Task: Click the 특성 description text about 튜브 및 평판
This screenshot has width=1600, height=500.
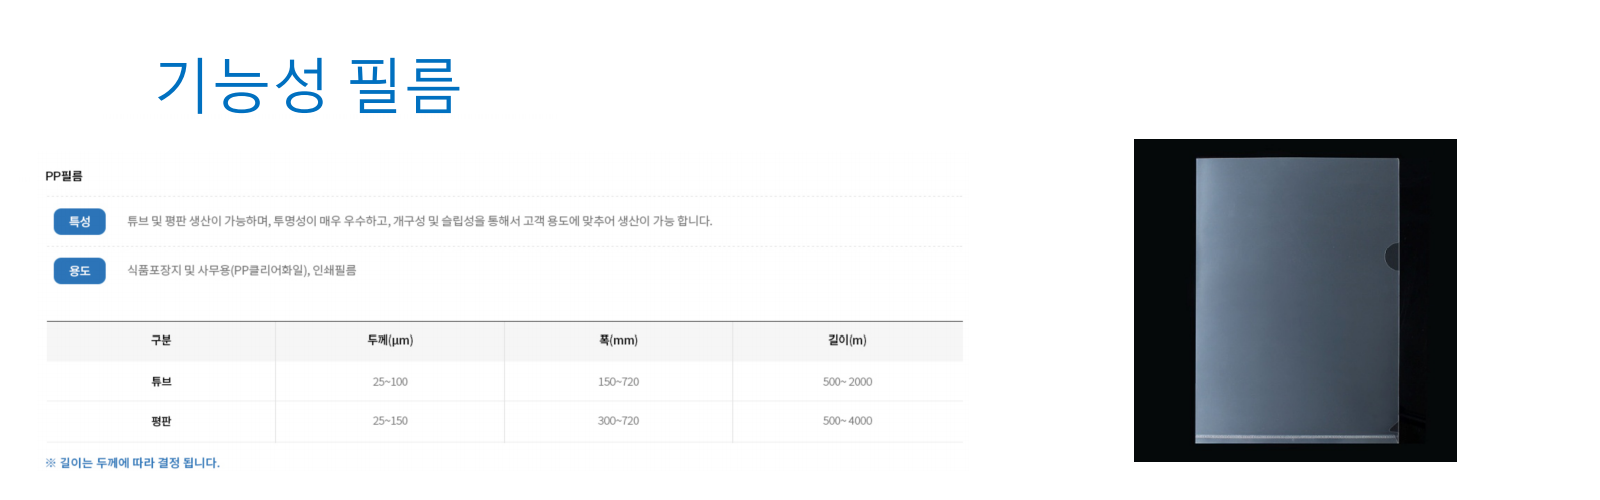Action: (x=419, y=221)
